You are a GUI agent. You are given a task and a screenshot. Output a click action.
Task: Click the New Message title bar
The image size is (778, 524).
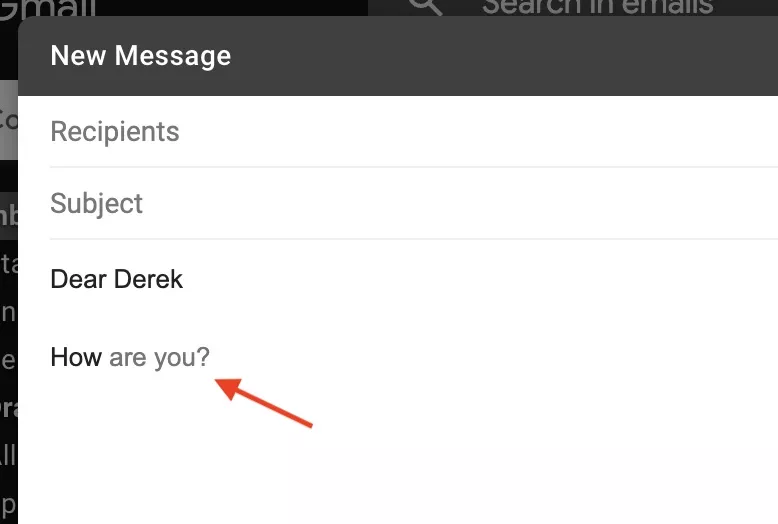pos(400,55)
